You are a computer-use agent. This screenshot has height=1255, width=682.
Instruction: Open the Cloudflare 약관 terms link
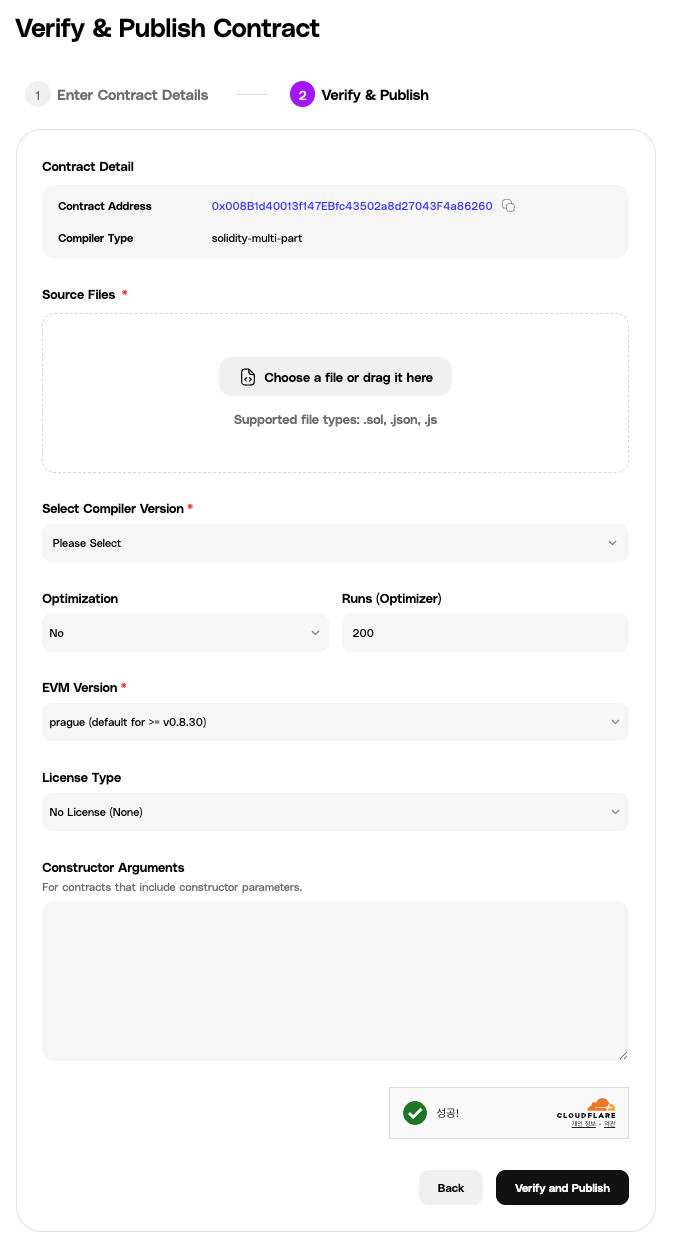pyautogui.click(x=610, y=1125)
